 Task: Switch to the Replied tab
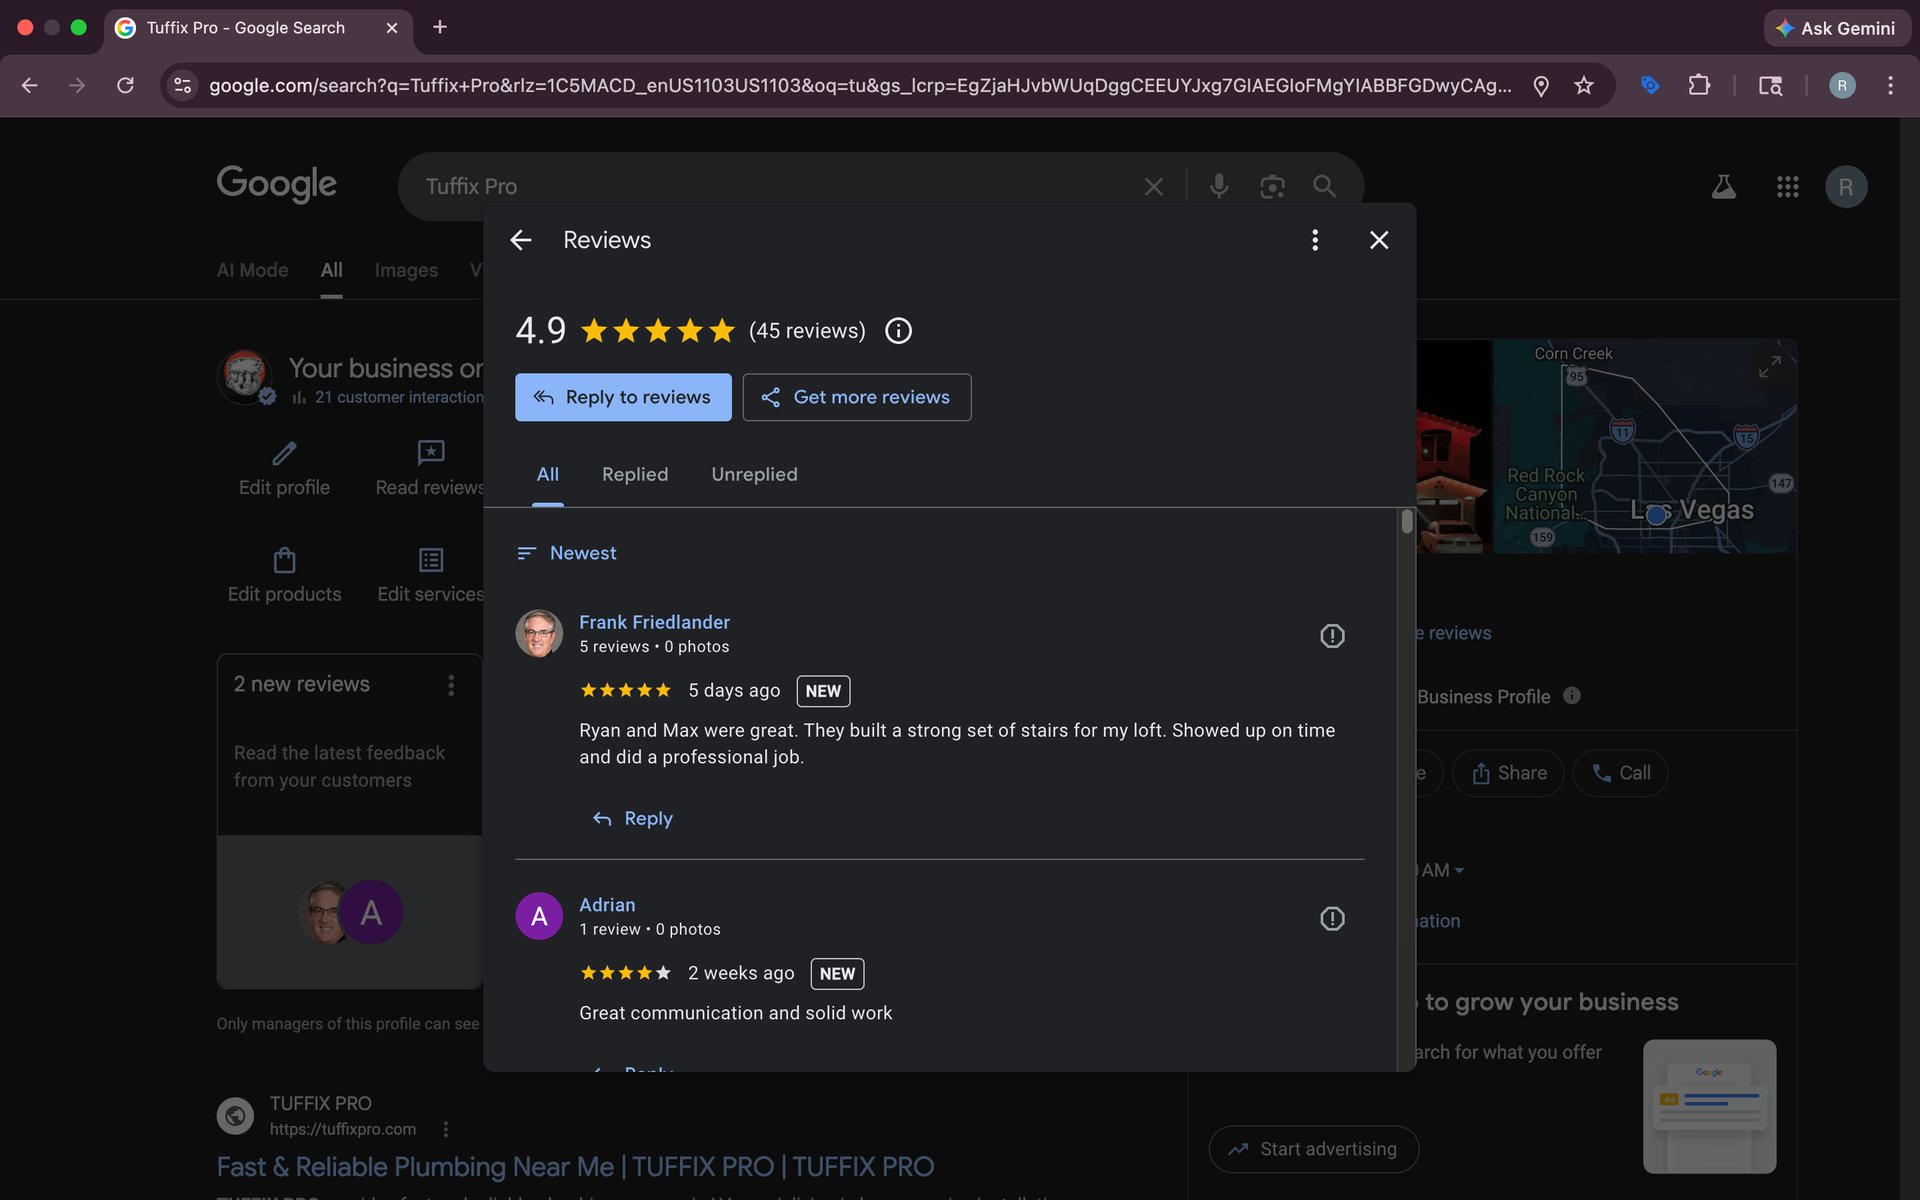click(x=635, y=474)
